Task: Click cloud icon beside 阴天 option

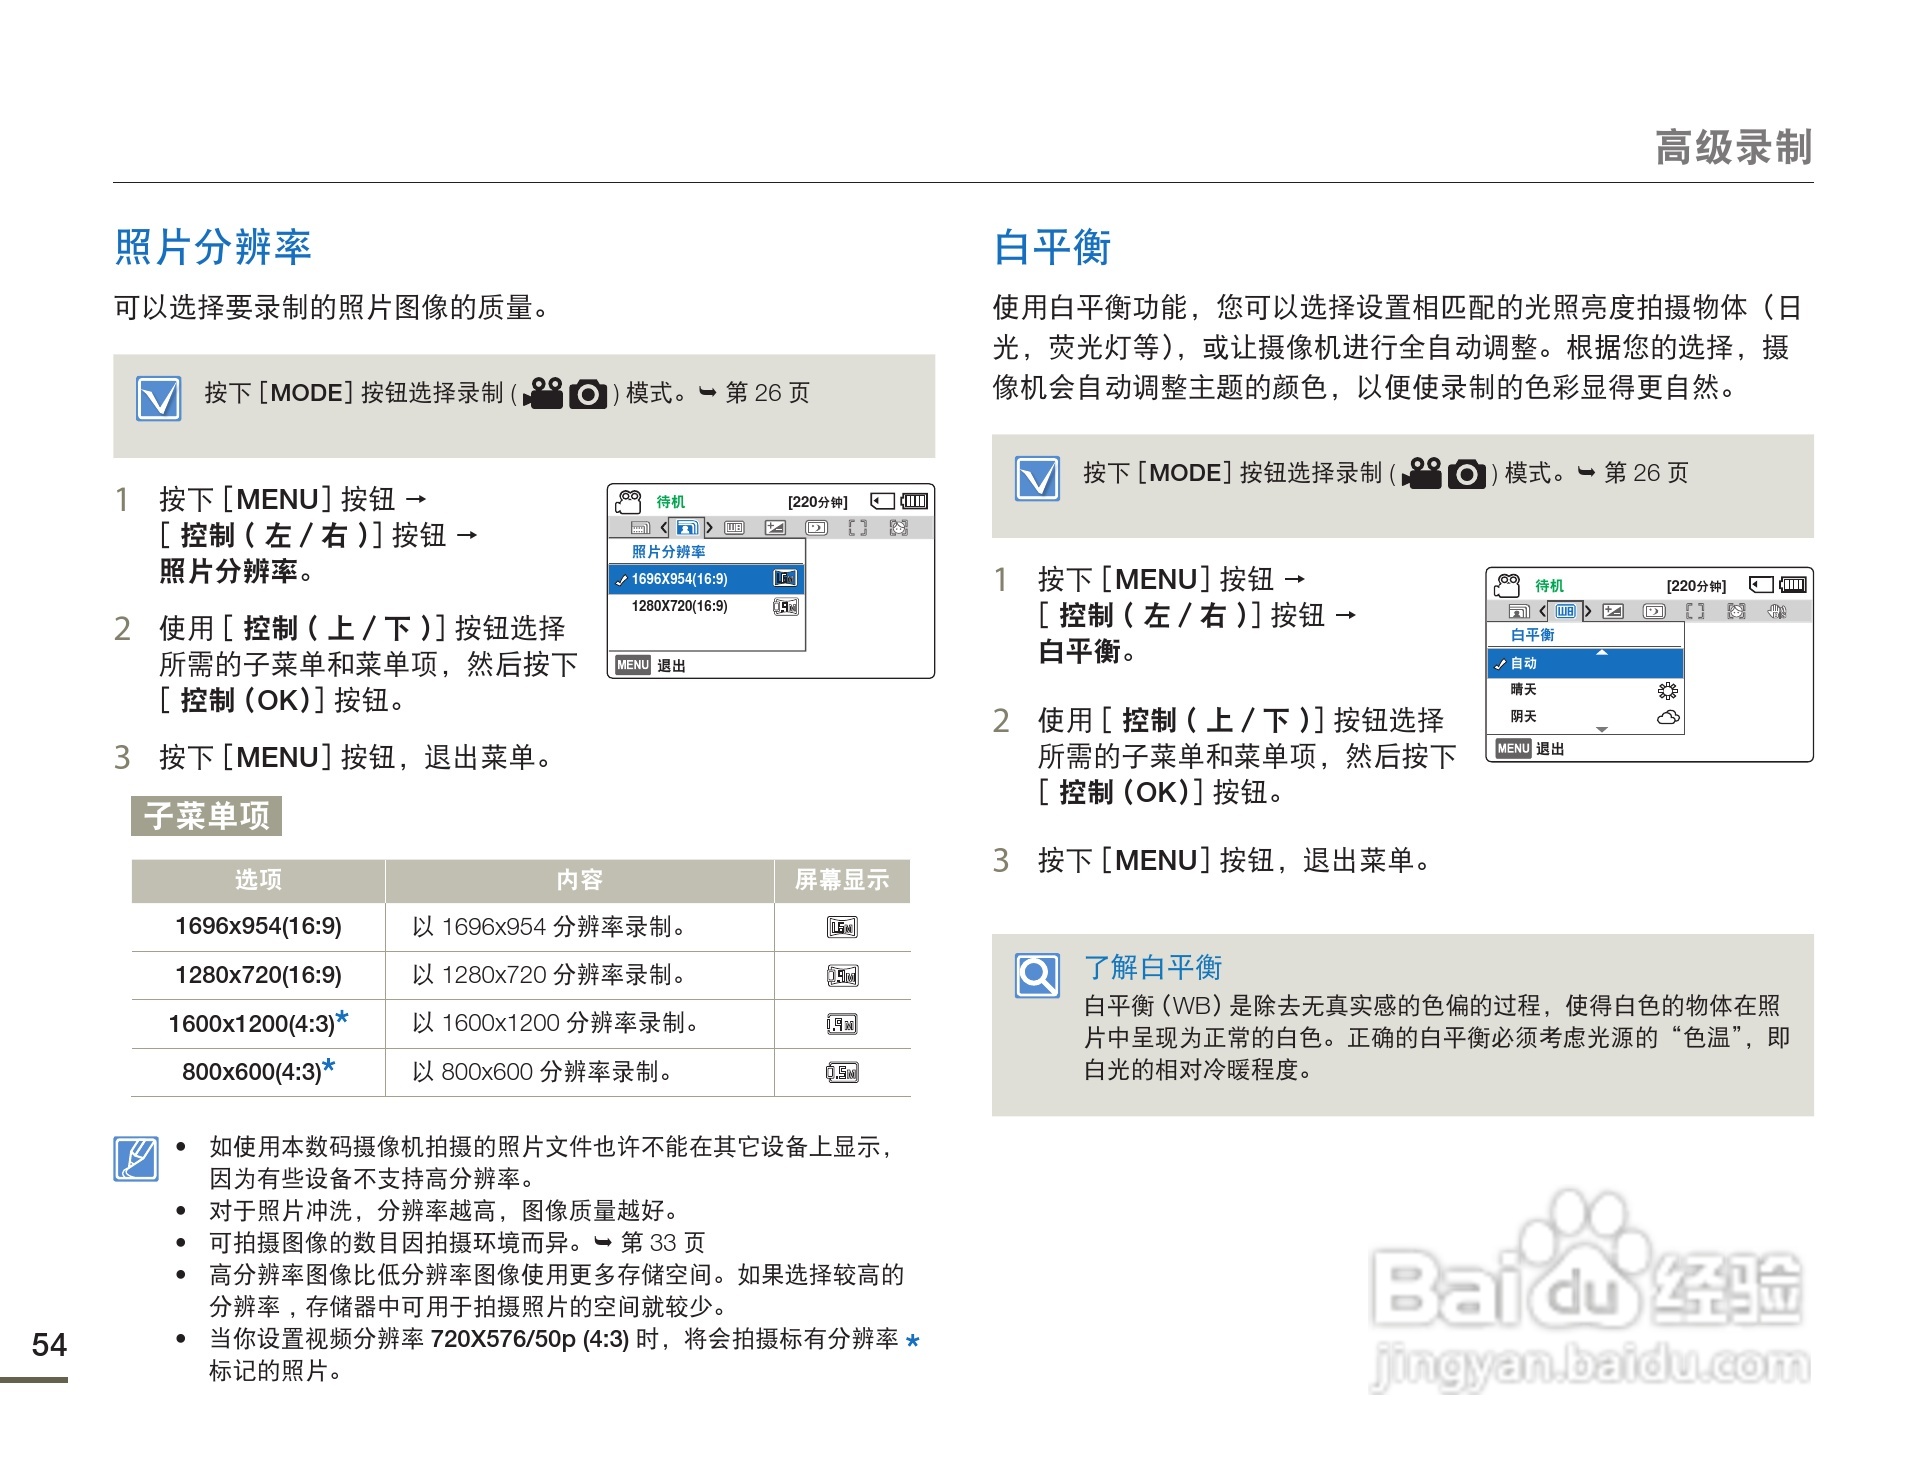Action: point(1667,717)
